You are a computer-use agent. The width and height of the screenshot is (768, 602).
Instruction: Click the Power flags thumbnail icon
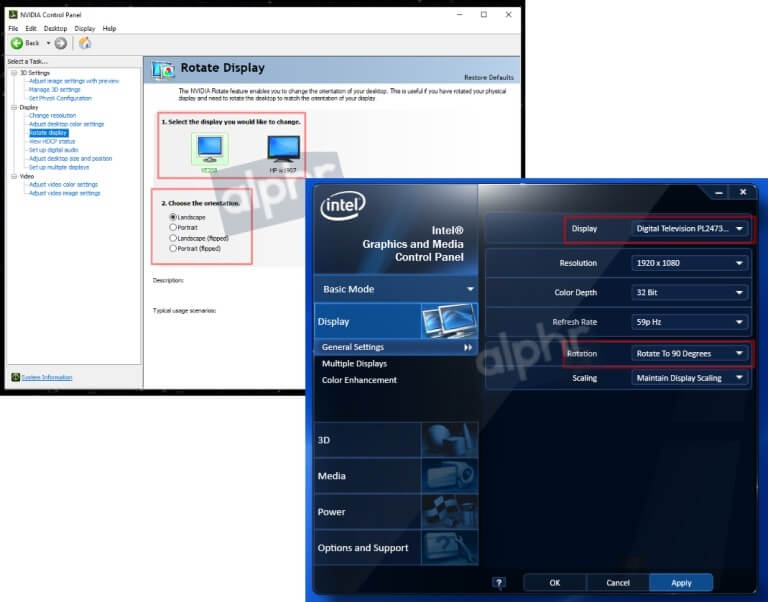(449, 512)
